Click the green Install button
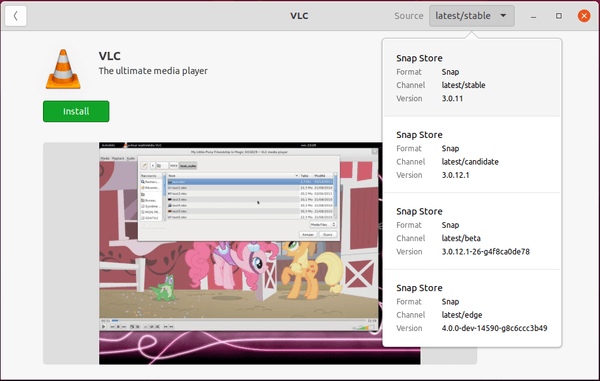 coord(76,111)
